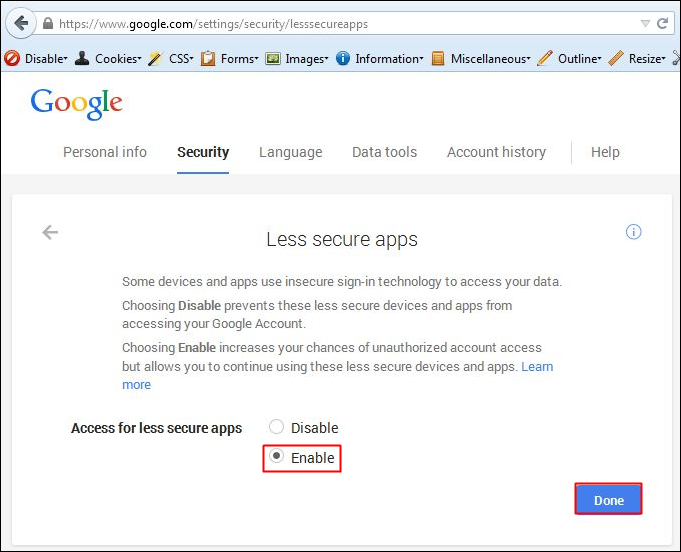Select the Disable radio button

[x=276, y=427]
